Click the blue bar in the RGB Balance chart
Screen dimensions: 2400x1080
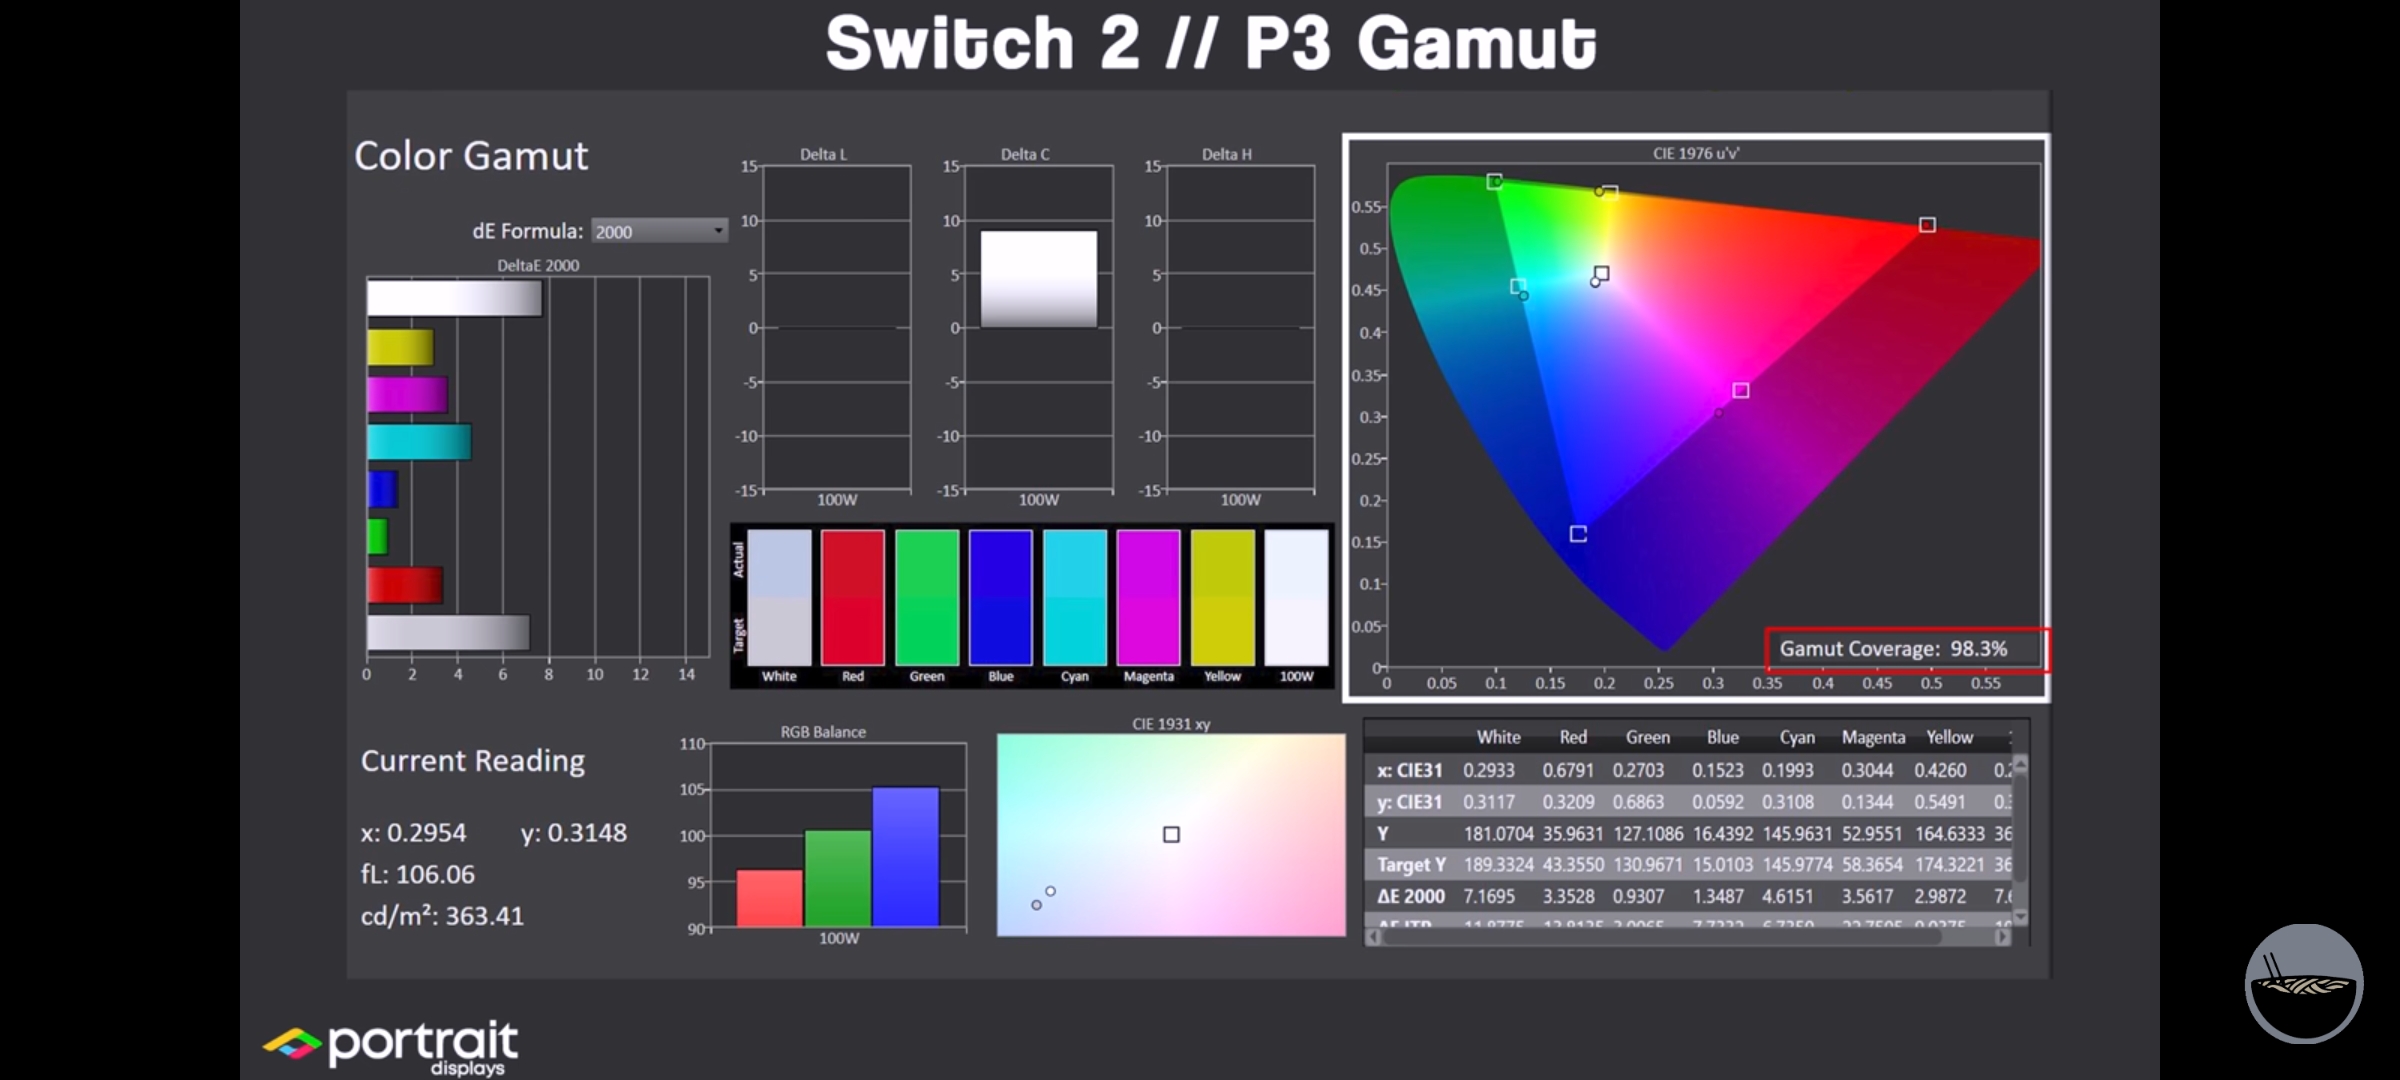point(905,857)
